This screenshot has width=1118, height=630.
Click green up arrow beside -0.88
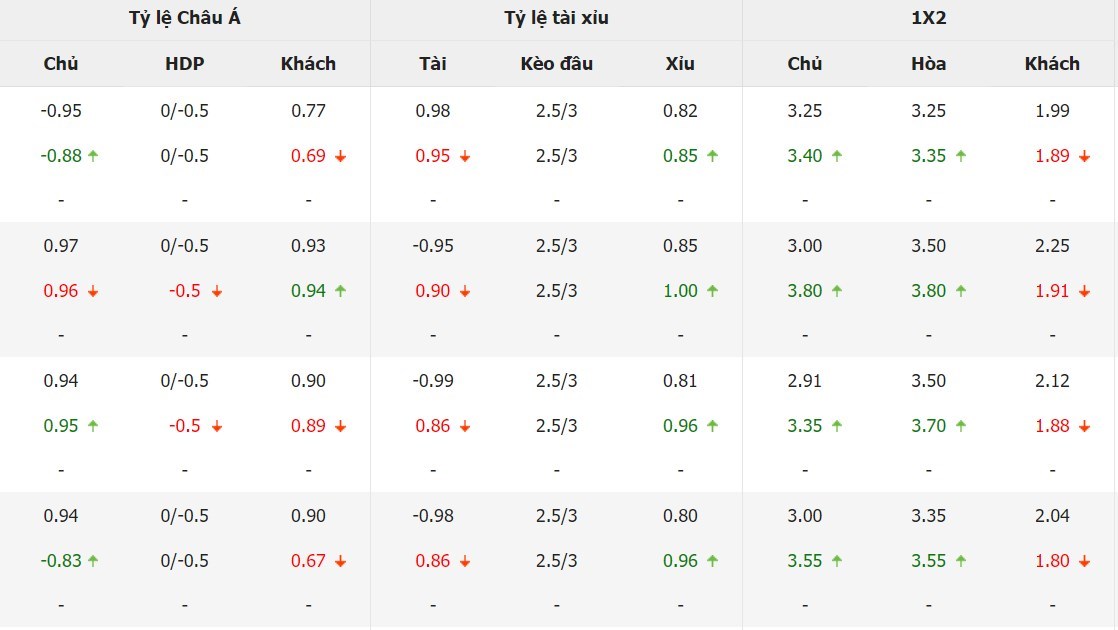[x=93, y=155]
